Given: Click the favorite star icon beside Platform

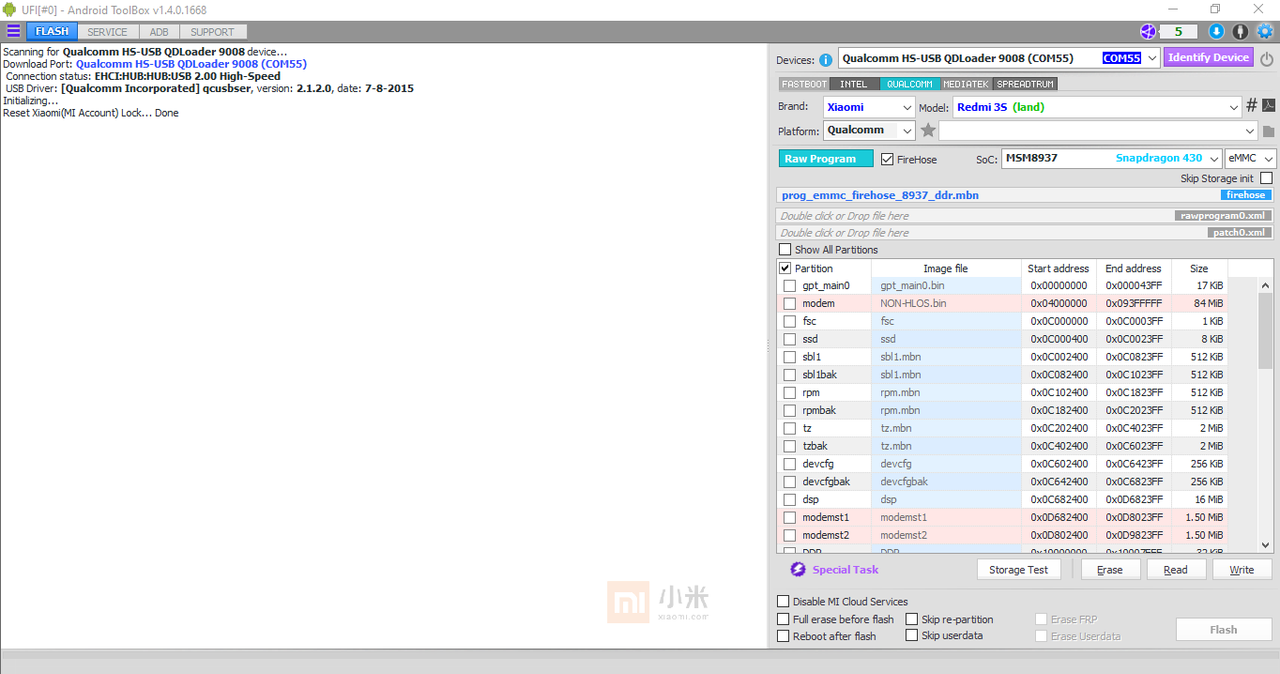Looking at the screenshot, I should pyautogui.click(x=928, y=130).
